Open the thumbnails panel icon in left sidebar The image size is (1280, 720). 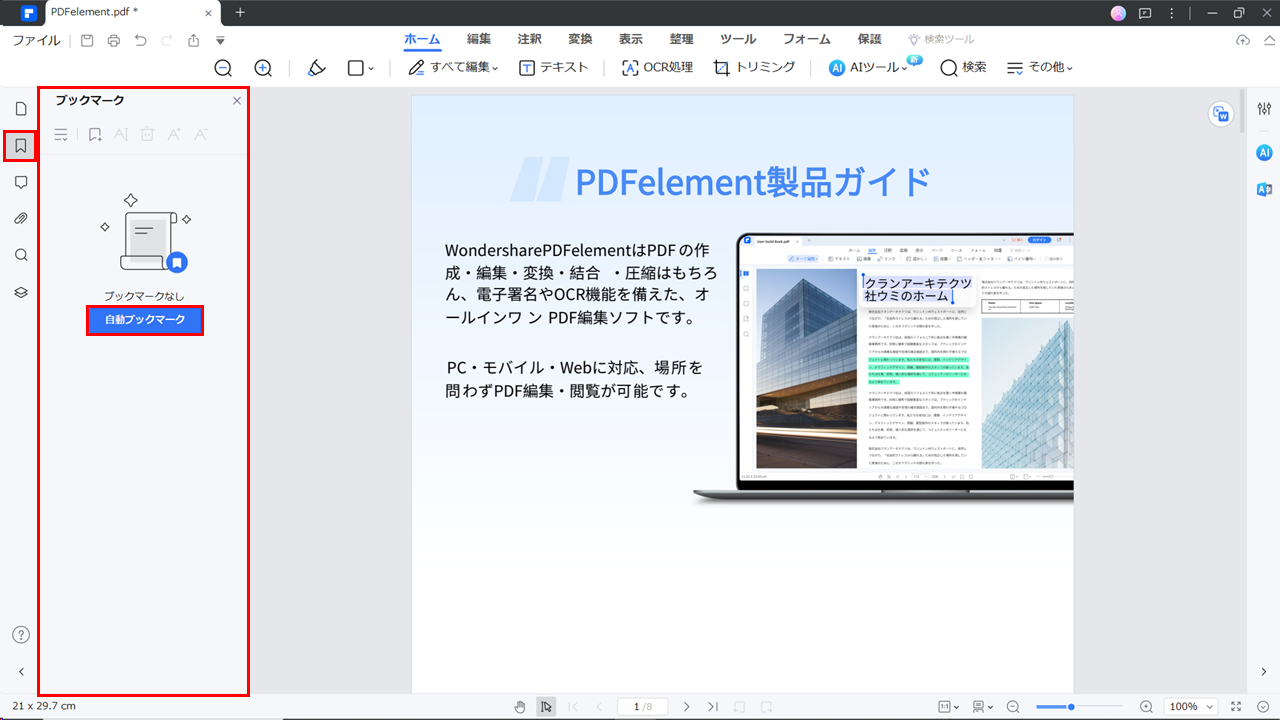click(21, 108)
